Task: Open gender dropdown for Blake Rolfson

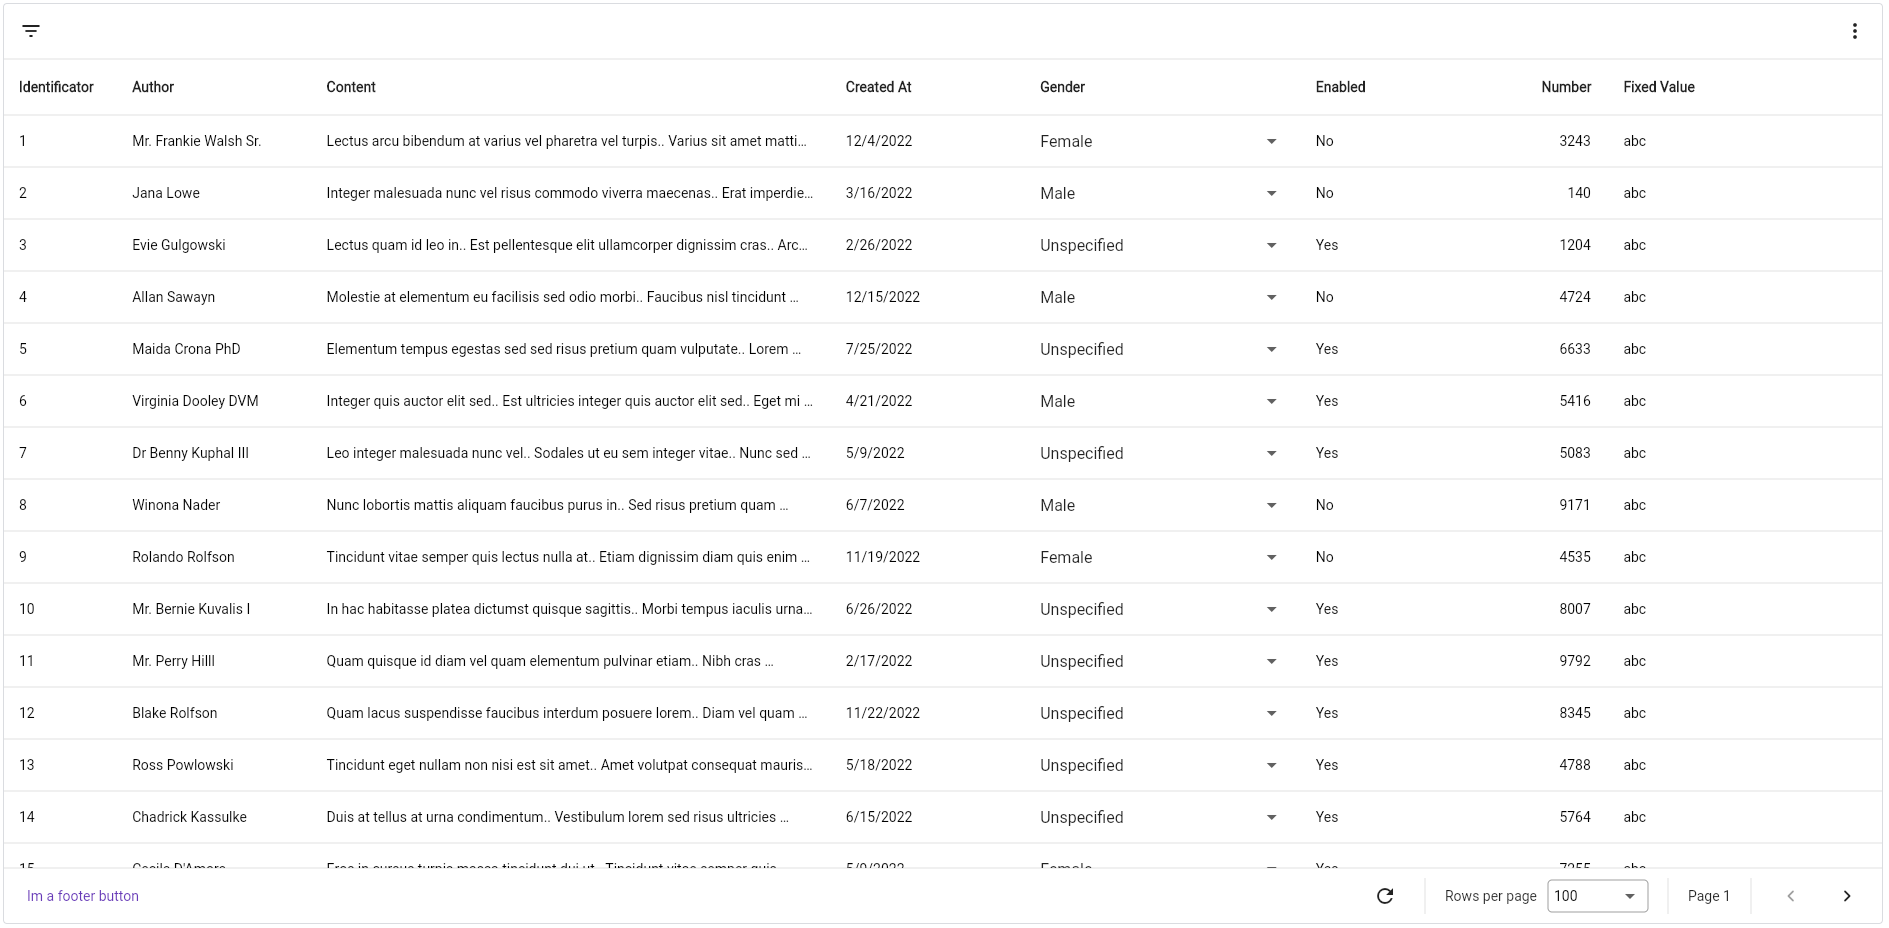Action: [1159, 713]
